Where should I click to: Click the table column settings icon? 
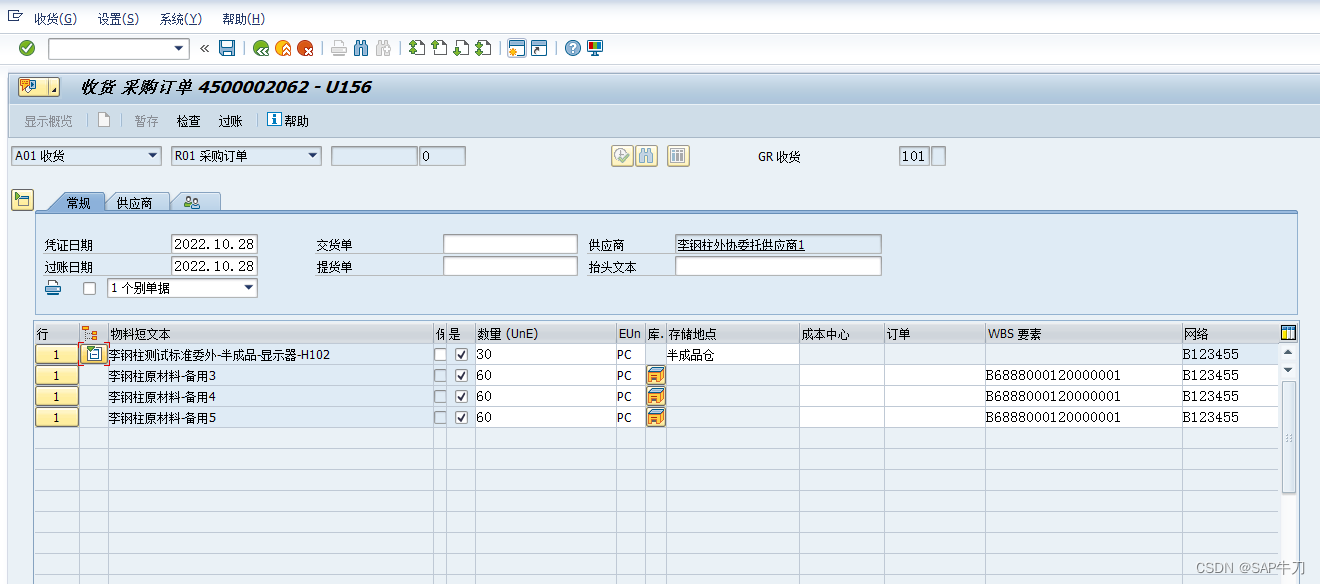point(1288,333)
